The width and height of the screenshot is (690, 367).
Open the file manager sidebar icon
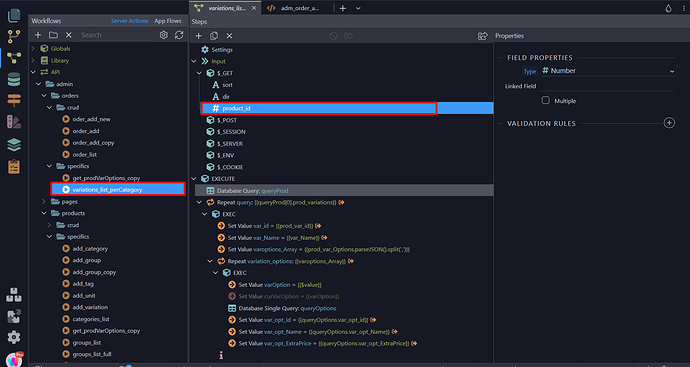click(14, 15)
